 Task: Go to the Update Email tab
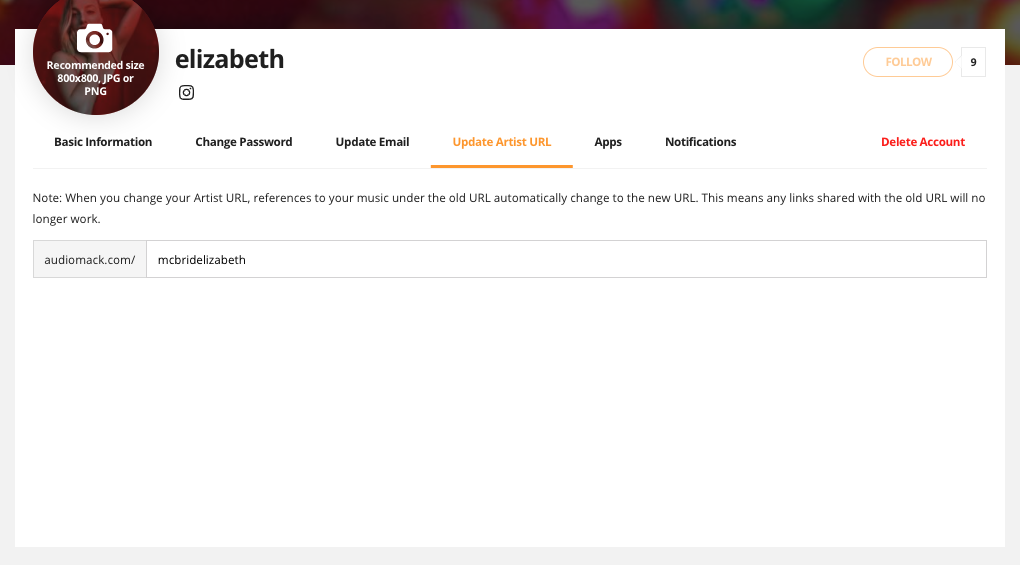tap(372, 142)
